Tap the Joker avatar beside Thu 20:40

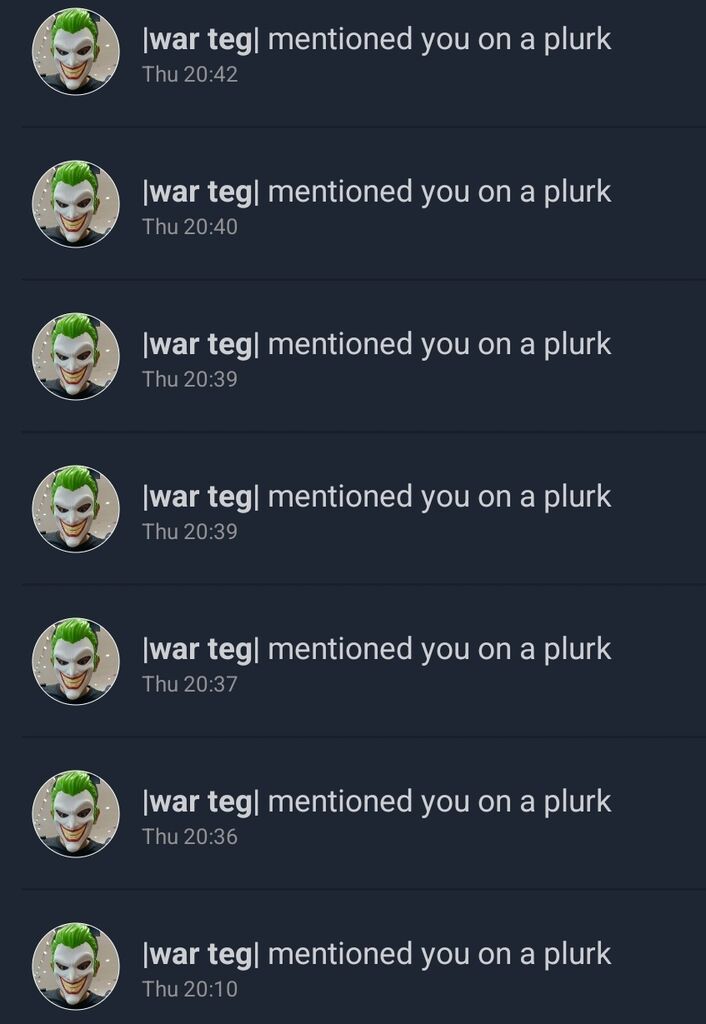click(76, 204)
